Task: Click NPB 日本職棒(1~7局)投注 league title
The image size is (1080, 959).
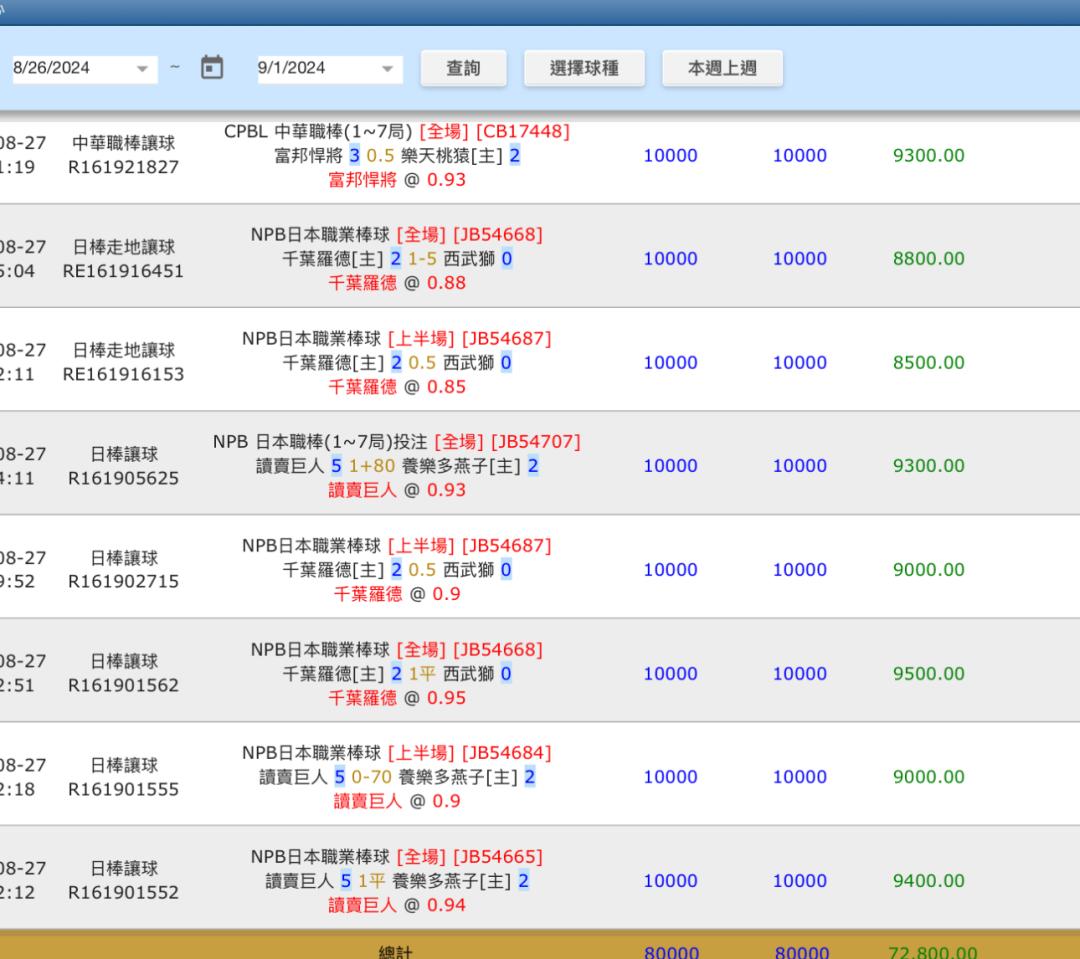Action: 320,442
